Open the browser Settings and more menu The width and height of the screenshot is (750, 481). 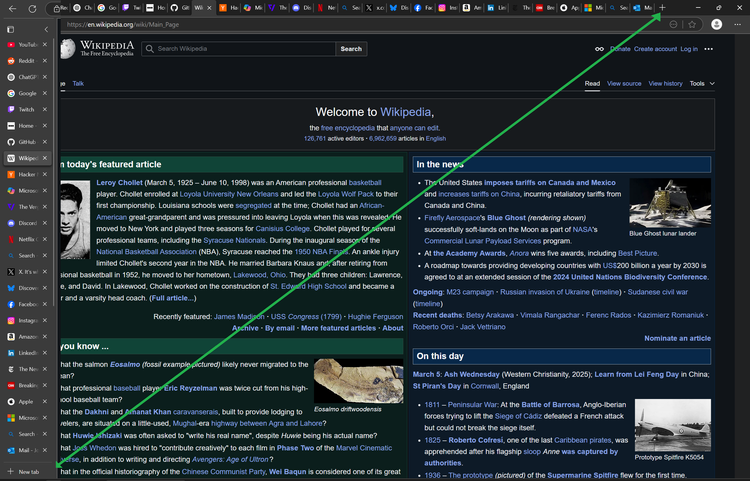coord(738,24)
